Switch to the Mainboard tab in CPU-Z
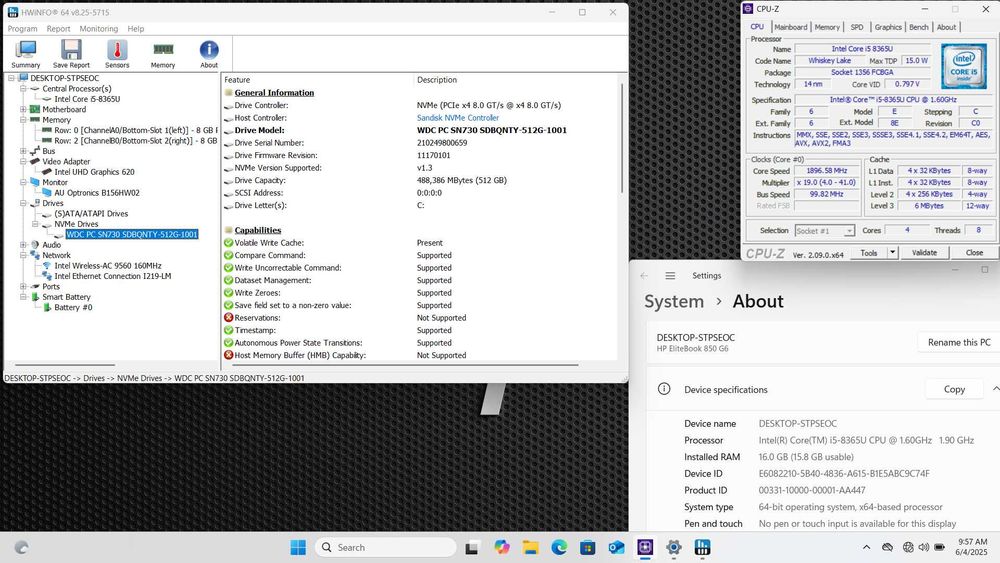 click(x=790, y=27)
